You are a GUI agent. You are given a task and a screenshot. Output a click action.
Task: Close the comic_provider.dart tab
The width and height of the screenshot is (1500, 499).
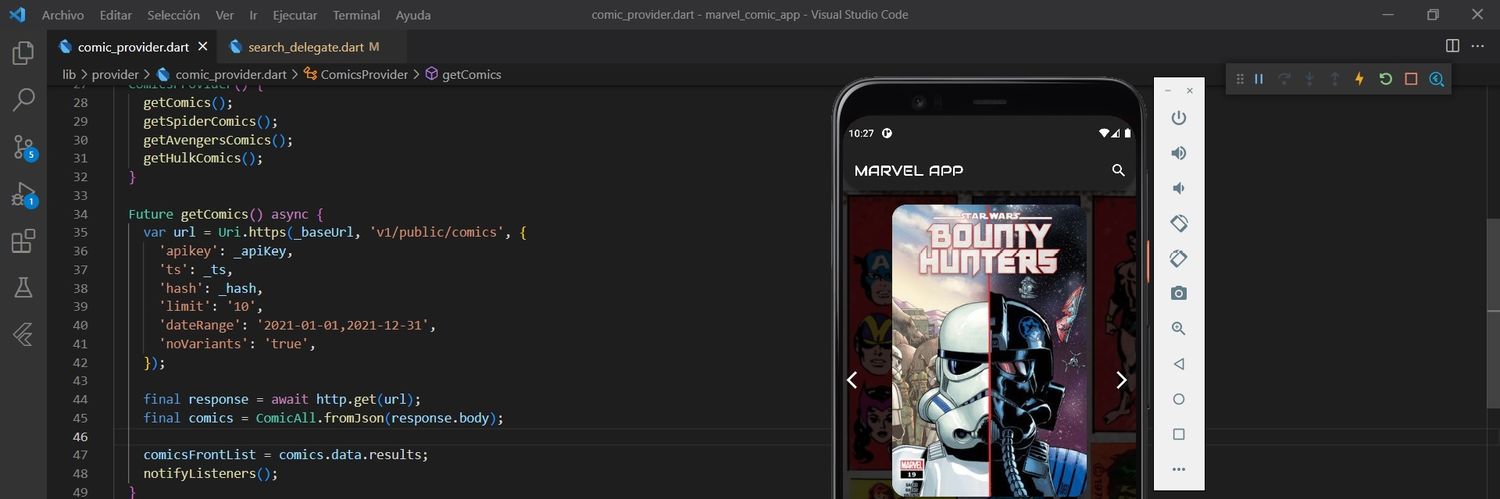coord(203,46)
